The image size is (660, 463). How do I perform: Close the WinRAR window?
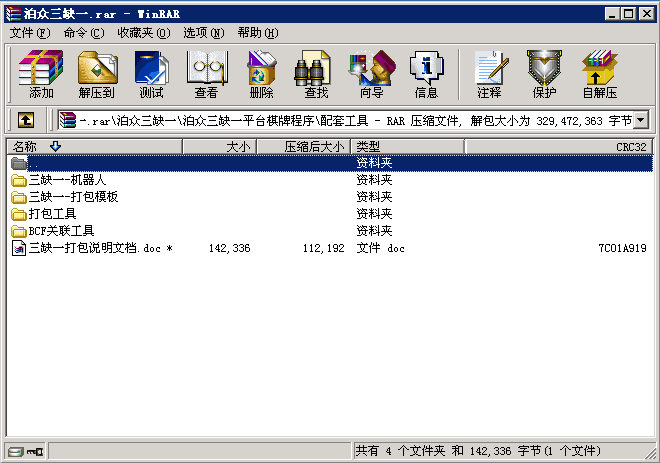(647, 14)
